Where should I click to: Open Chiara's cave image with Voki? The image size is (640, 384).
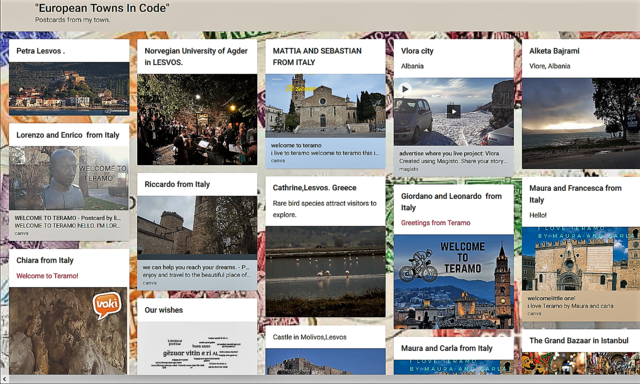pos(69,331)
